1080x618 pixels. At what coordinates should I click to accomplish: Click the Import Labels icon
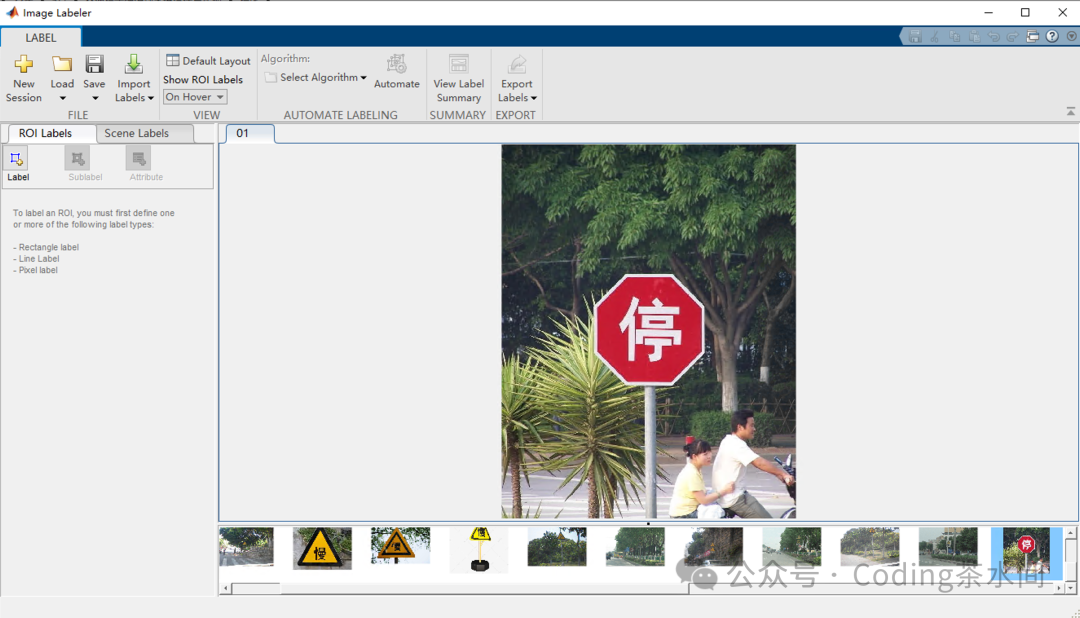point(134,64)
